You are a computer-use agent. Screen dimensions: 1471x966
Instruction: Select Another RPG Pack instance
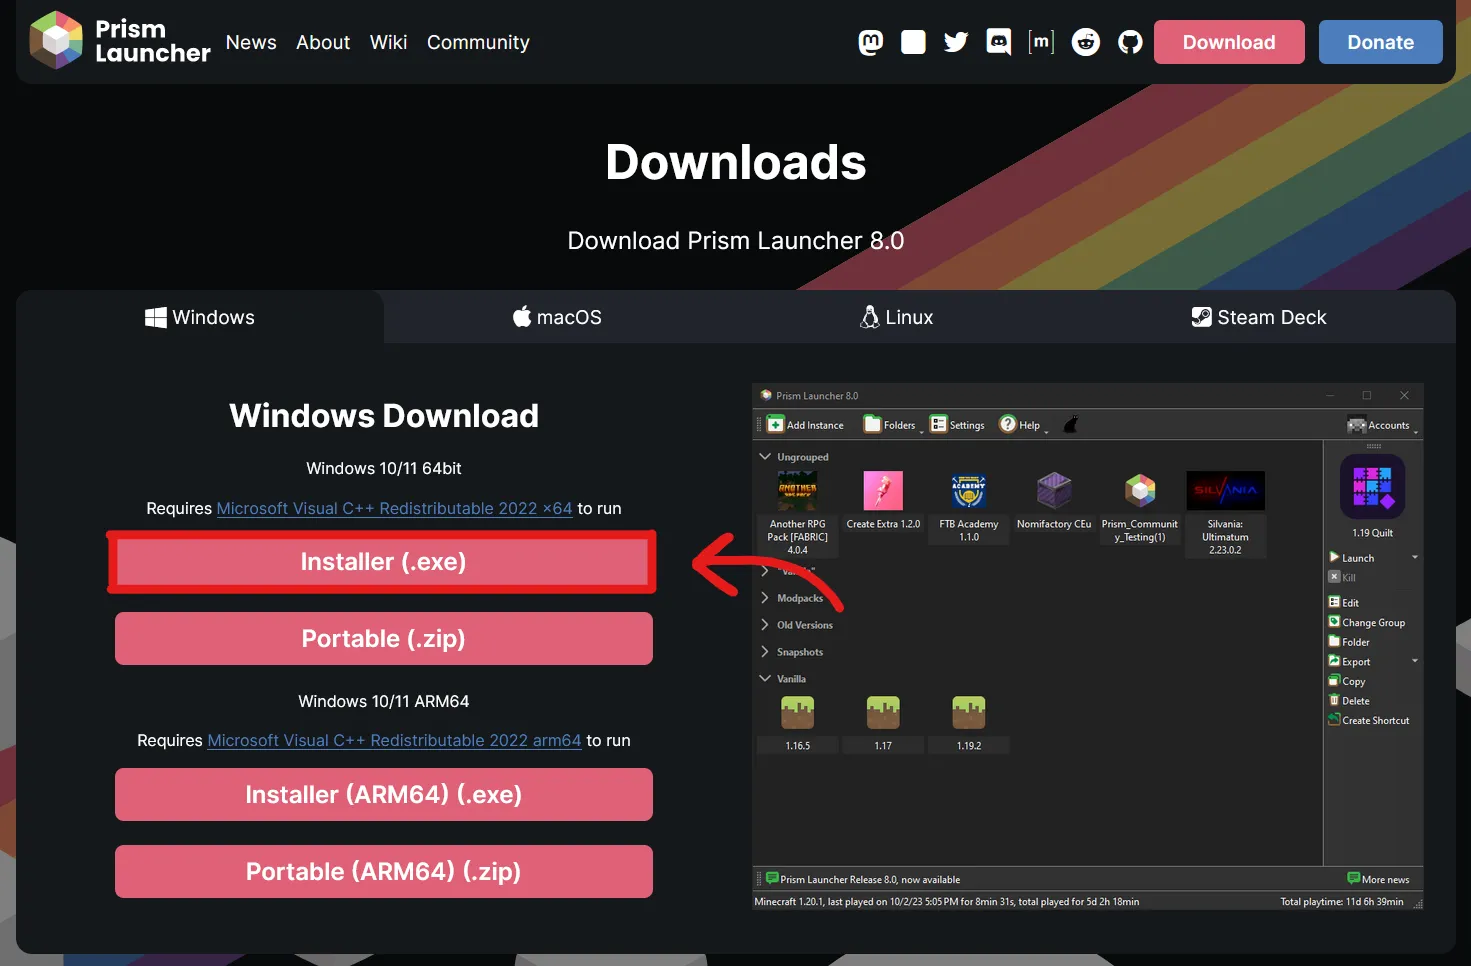(798, 513)
